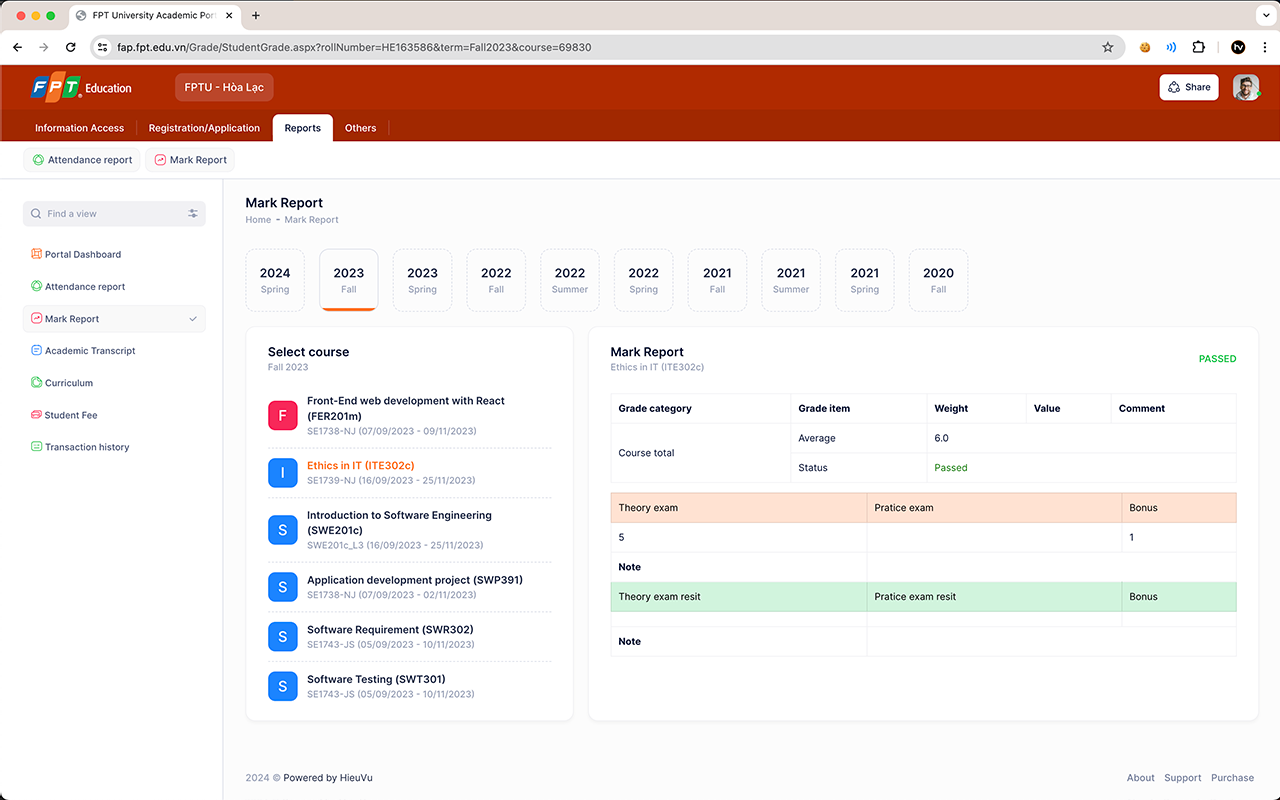Click the Home breadcrumb link
This screenshot has height=800, width=1280.
[x=258, y=220]
